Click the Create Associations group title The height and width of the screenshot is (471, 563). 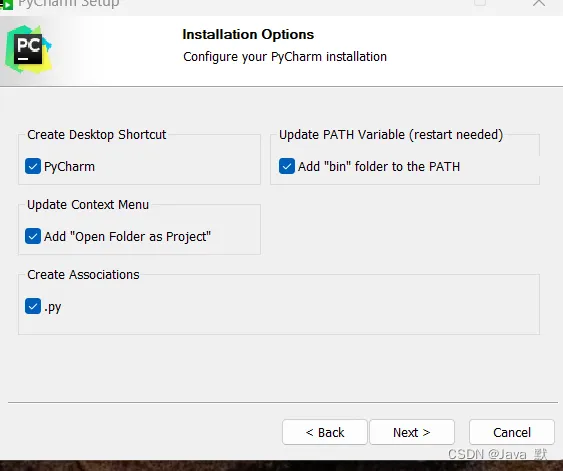tap(83, 275)
